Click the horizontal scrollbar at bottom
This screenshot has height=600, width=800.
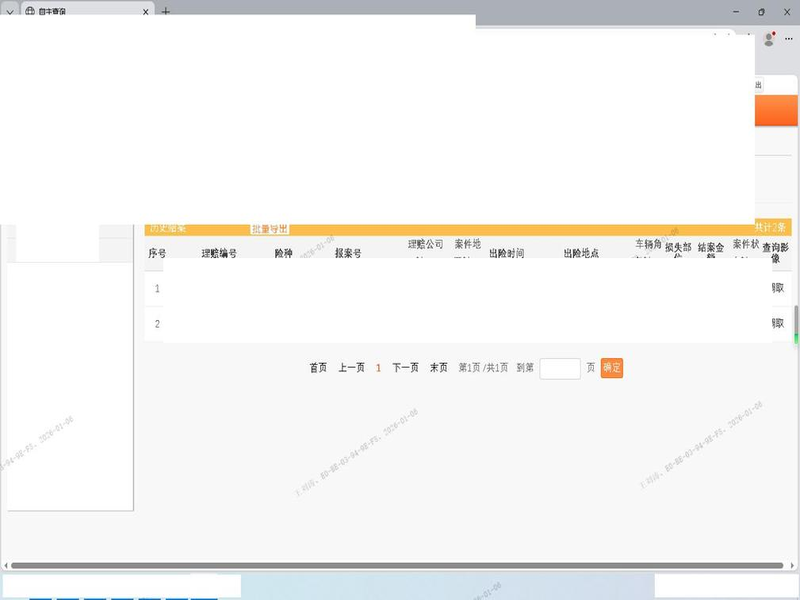400,566
